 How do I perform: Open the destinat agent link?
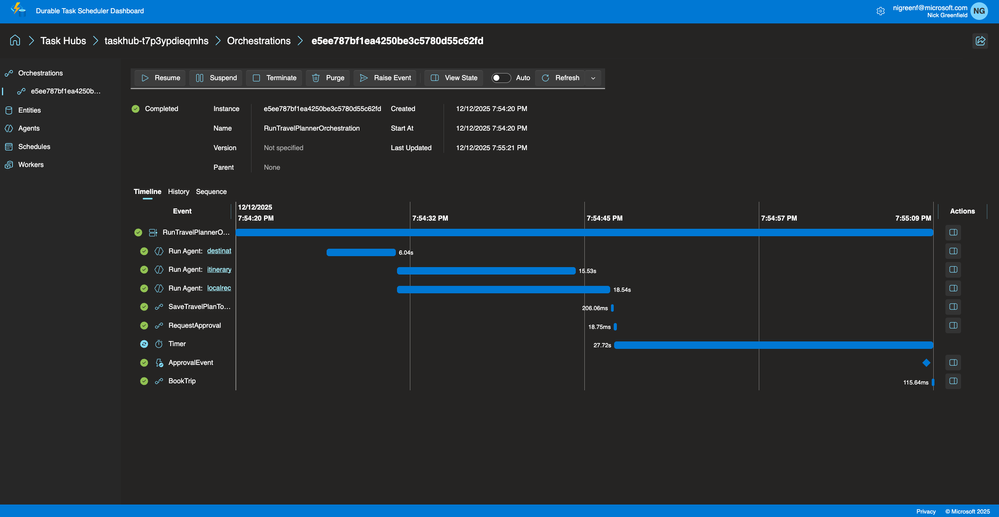[219, 251]
